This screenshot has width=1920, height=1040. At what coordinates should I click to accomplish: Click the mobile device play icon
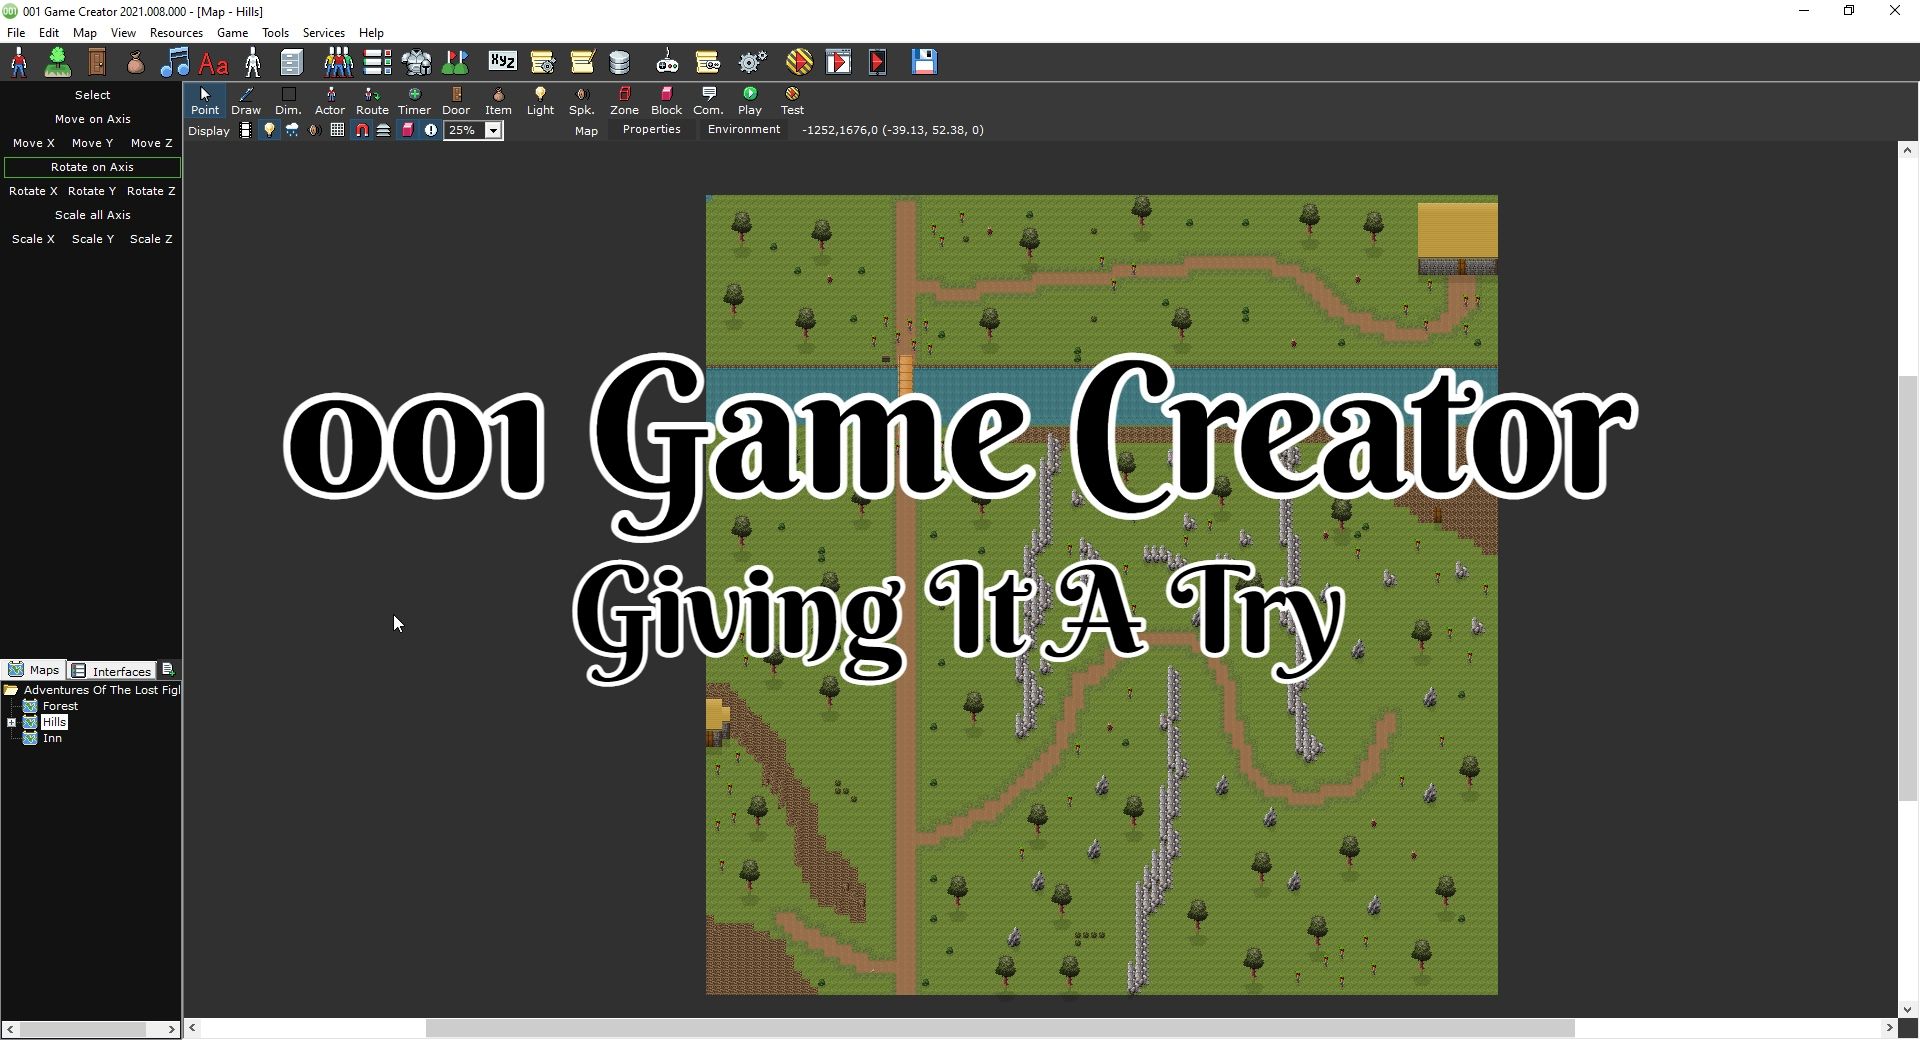[x=877, y=62]
